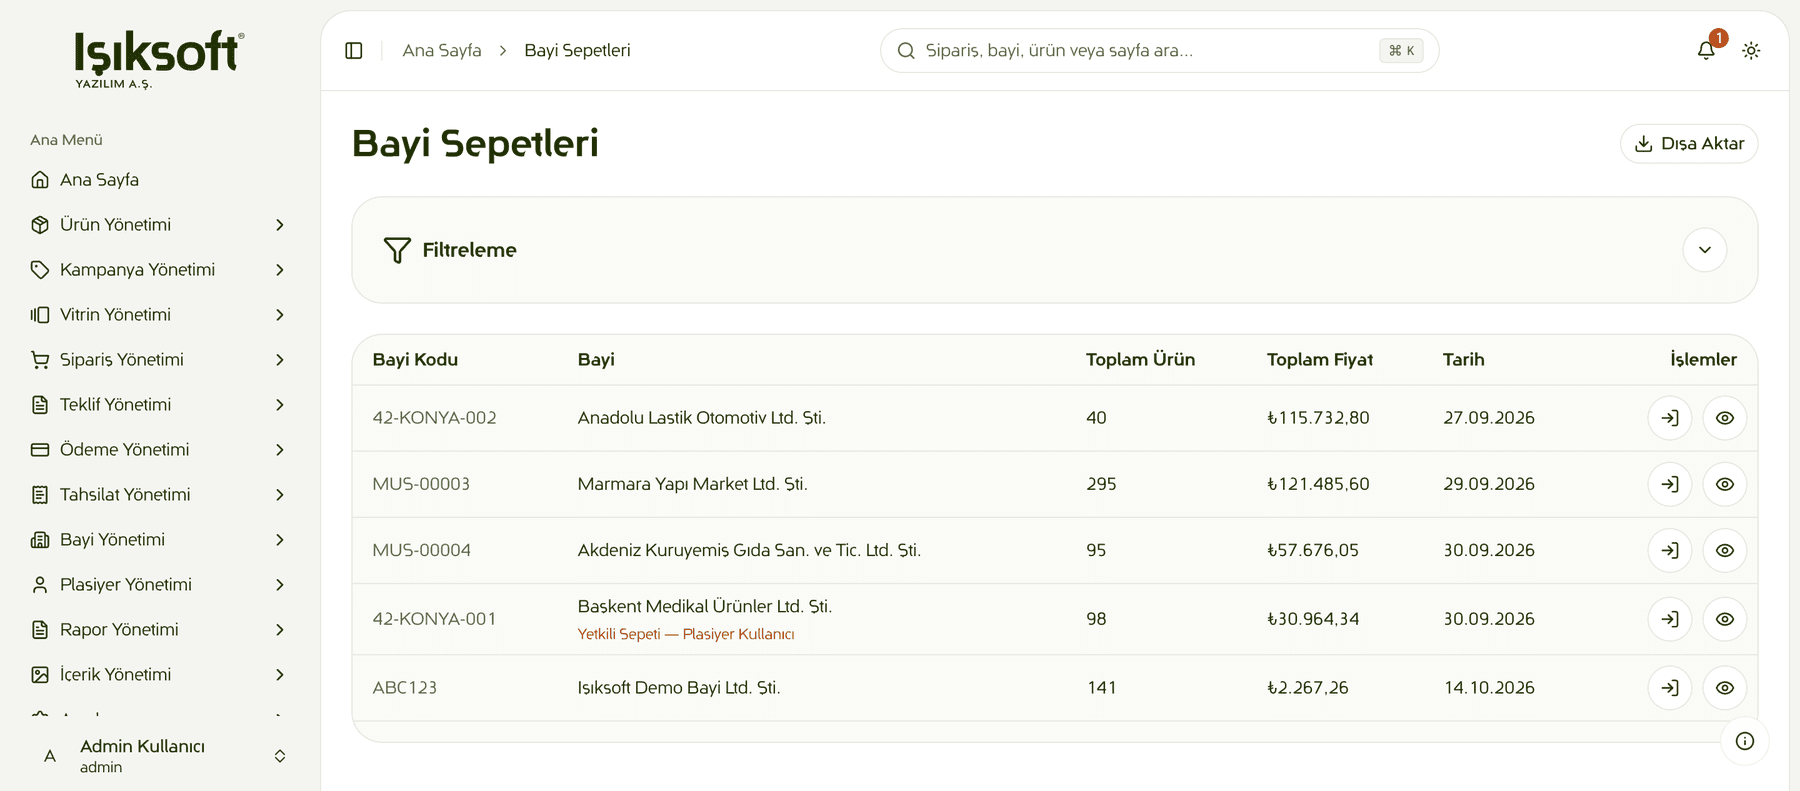This screenshot has width=1800, height=791.
Task: View the Başkent Medikal Ürünler cart details
Action: coord(1725,619)
